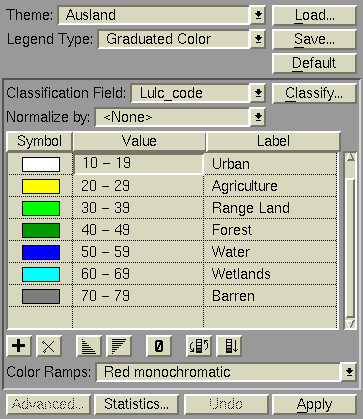
Task: Delete selected class with X icon
Action: coord(49,346)
